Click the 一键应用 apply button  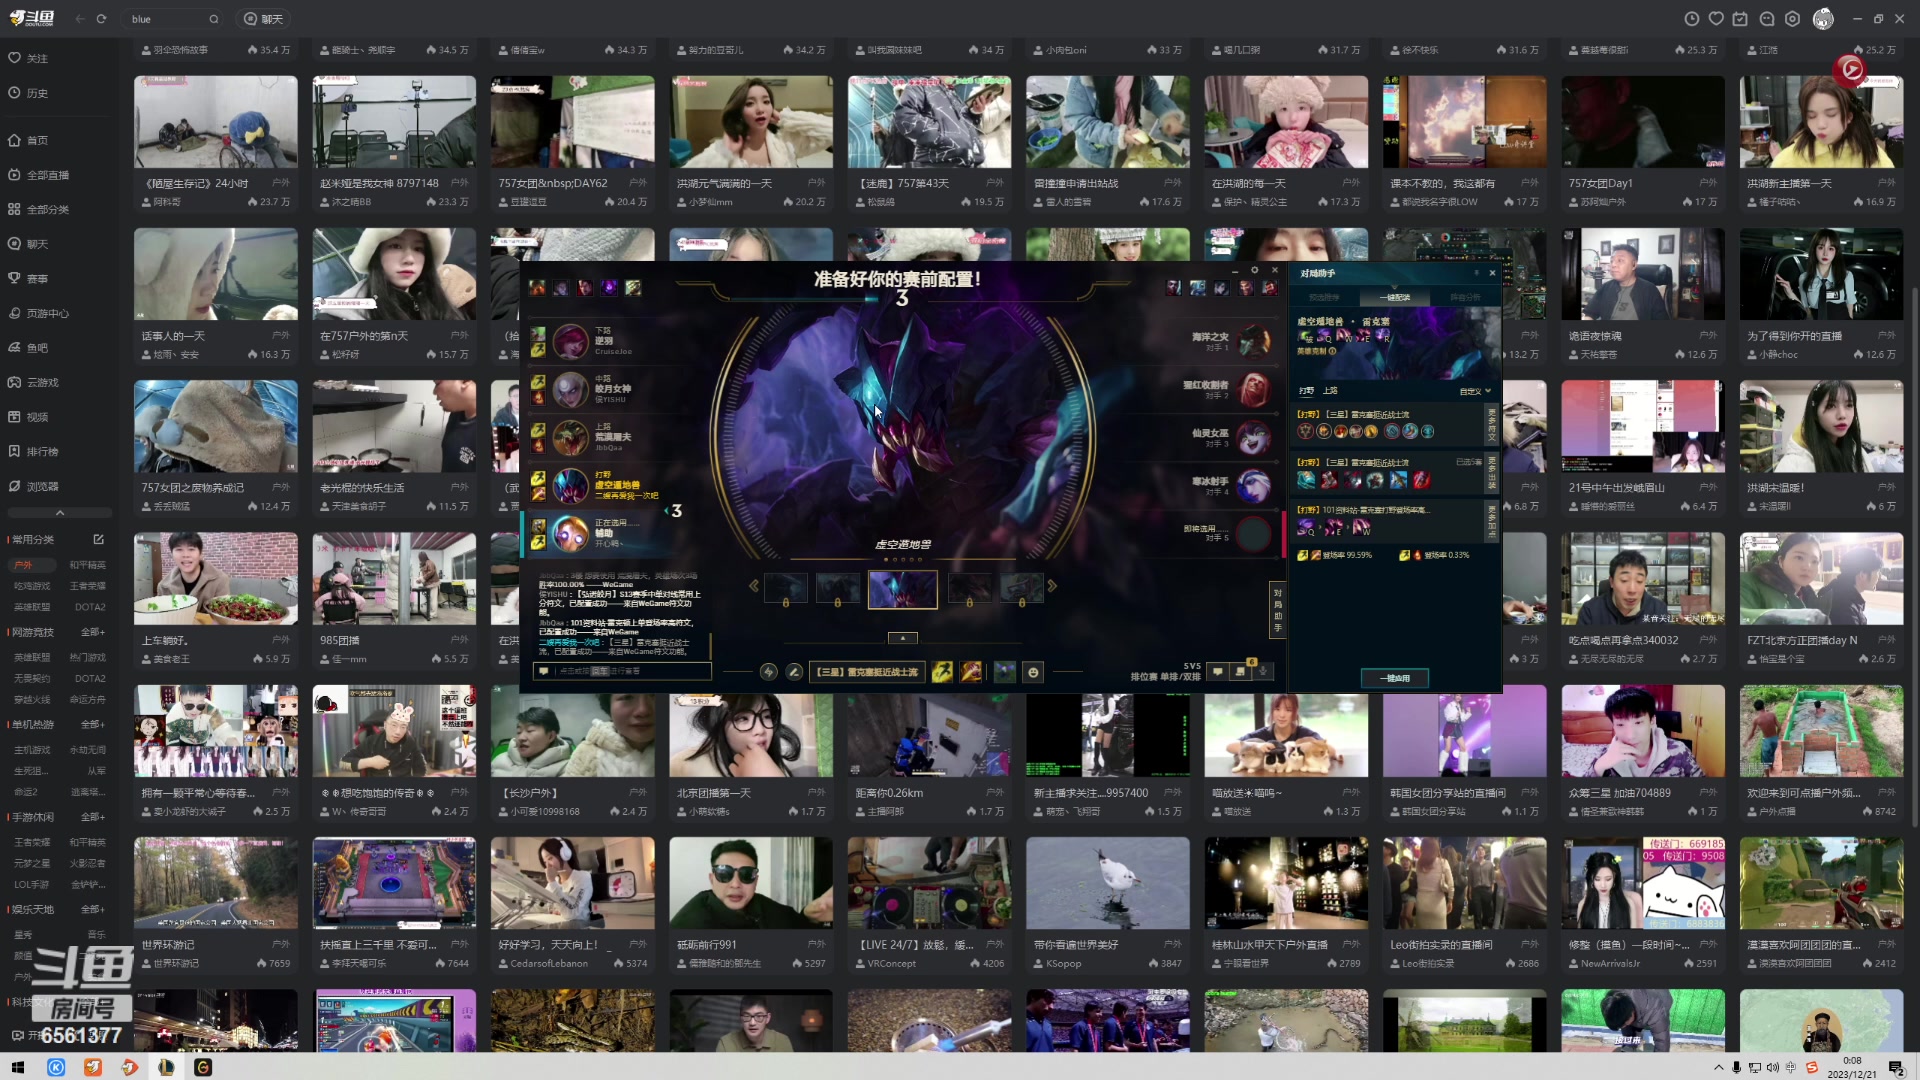1394,678
